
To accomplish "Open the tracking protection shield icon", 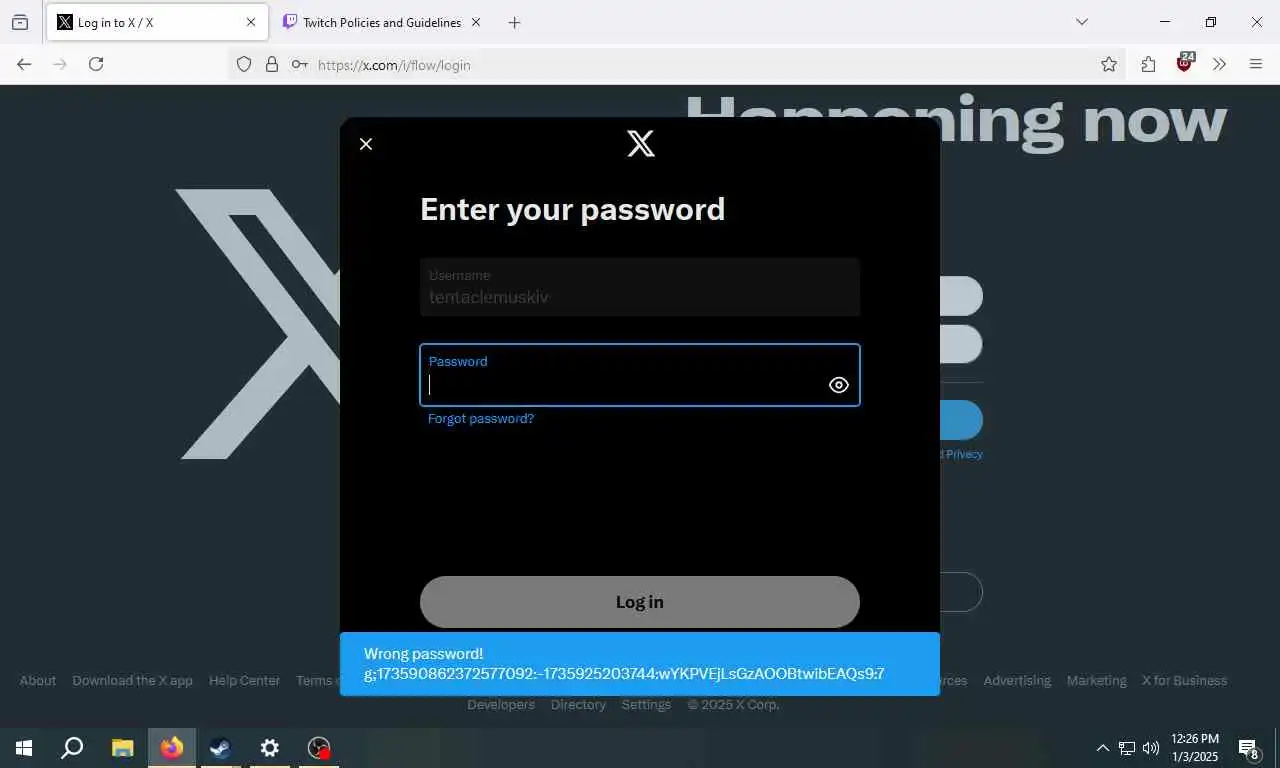I will pos(244,64).
